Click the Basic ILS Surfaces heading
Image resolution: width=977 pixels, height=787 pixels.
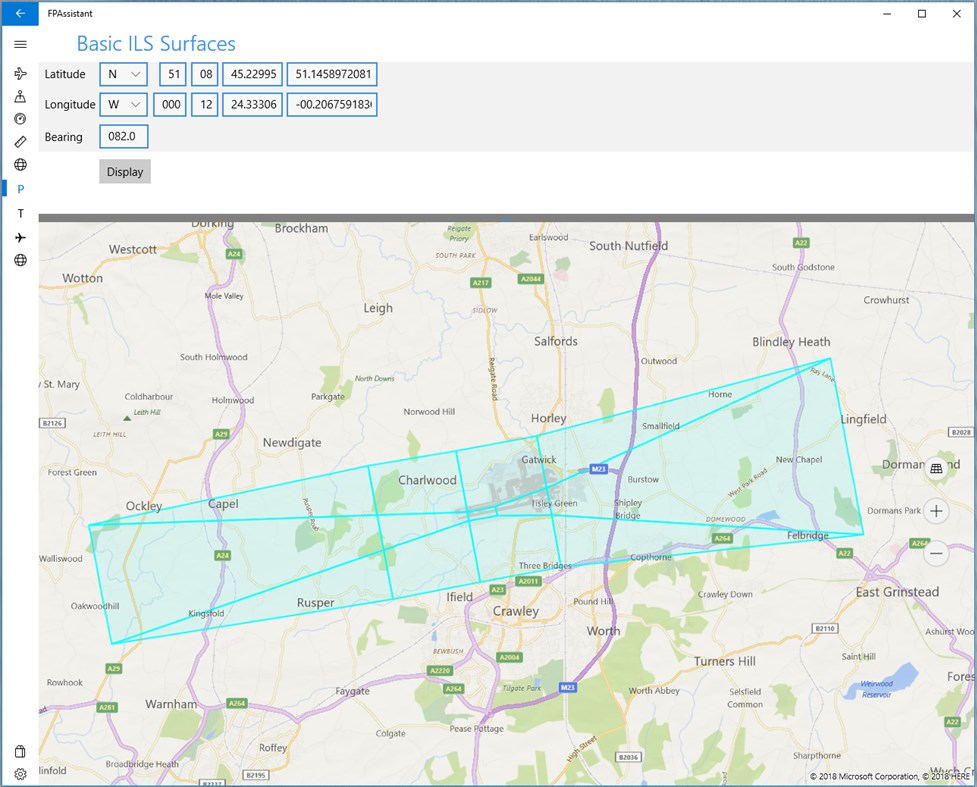tap(156, 44)
